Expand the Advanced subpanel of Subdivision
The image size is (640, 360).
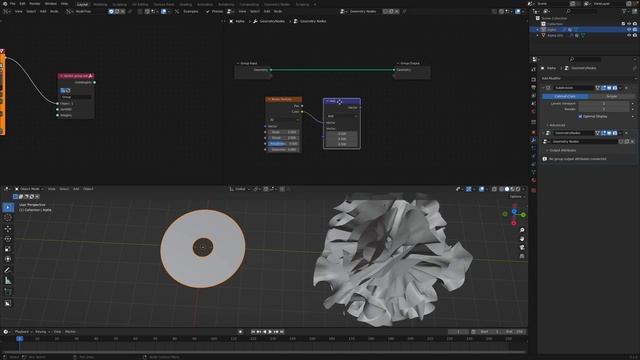[557, 125]
